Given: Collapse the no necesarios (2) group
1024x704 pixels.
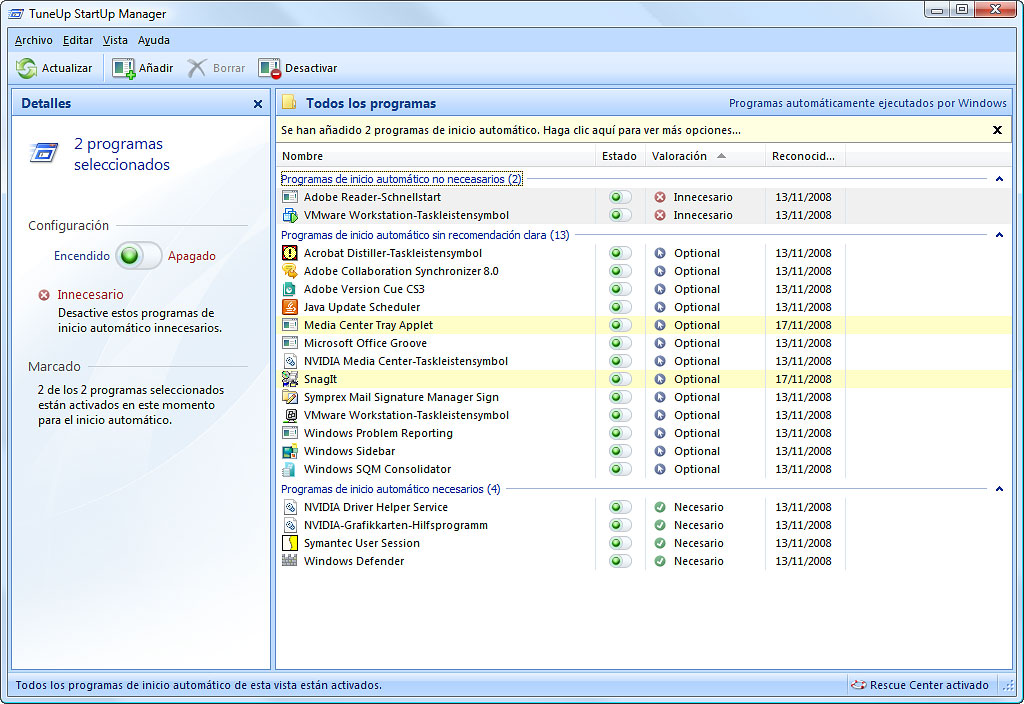Looking at the screenshot, I should coord(999,179).
